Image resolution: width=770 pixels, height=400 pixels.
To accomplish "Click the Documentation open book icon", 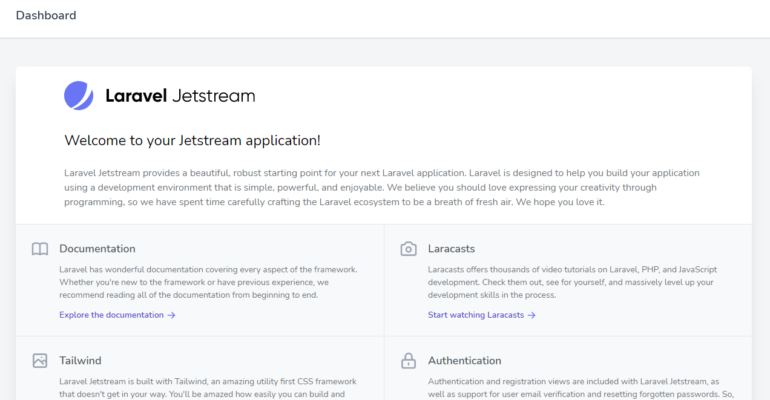I will tap(40, 249).
